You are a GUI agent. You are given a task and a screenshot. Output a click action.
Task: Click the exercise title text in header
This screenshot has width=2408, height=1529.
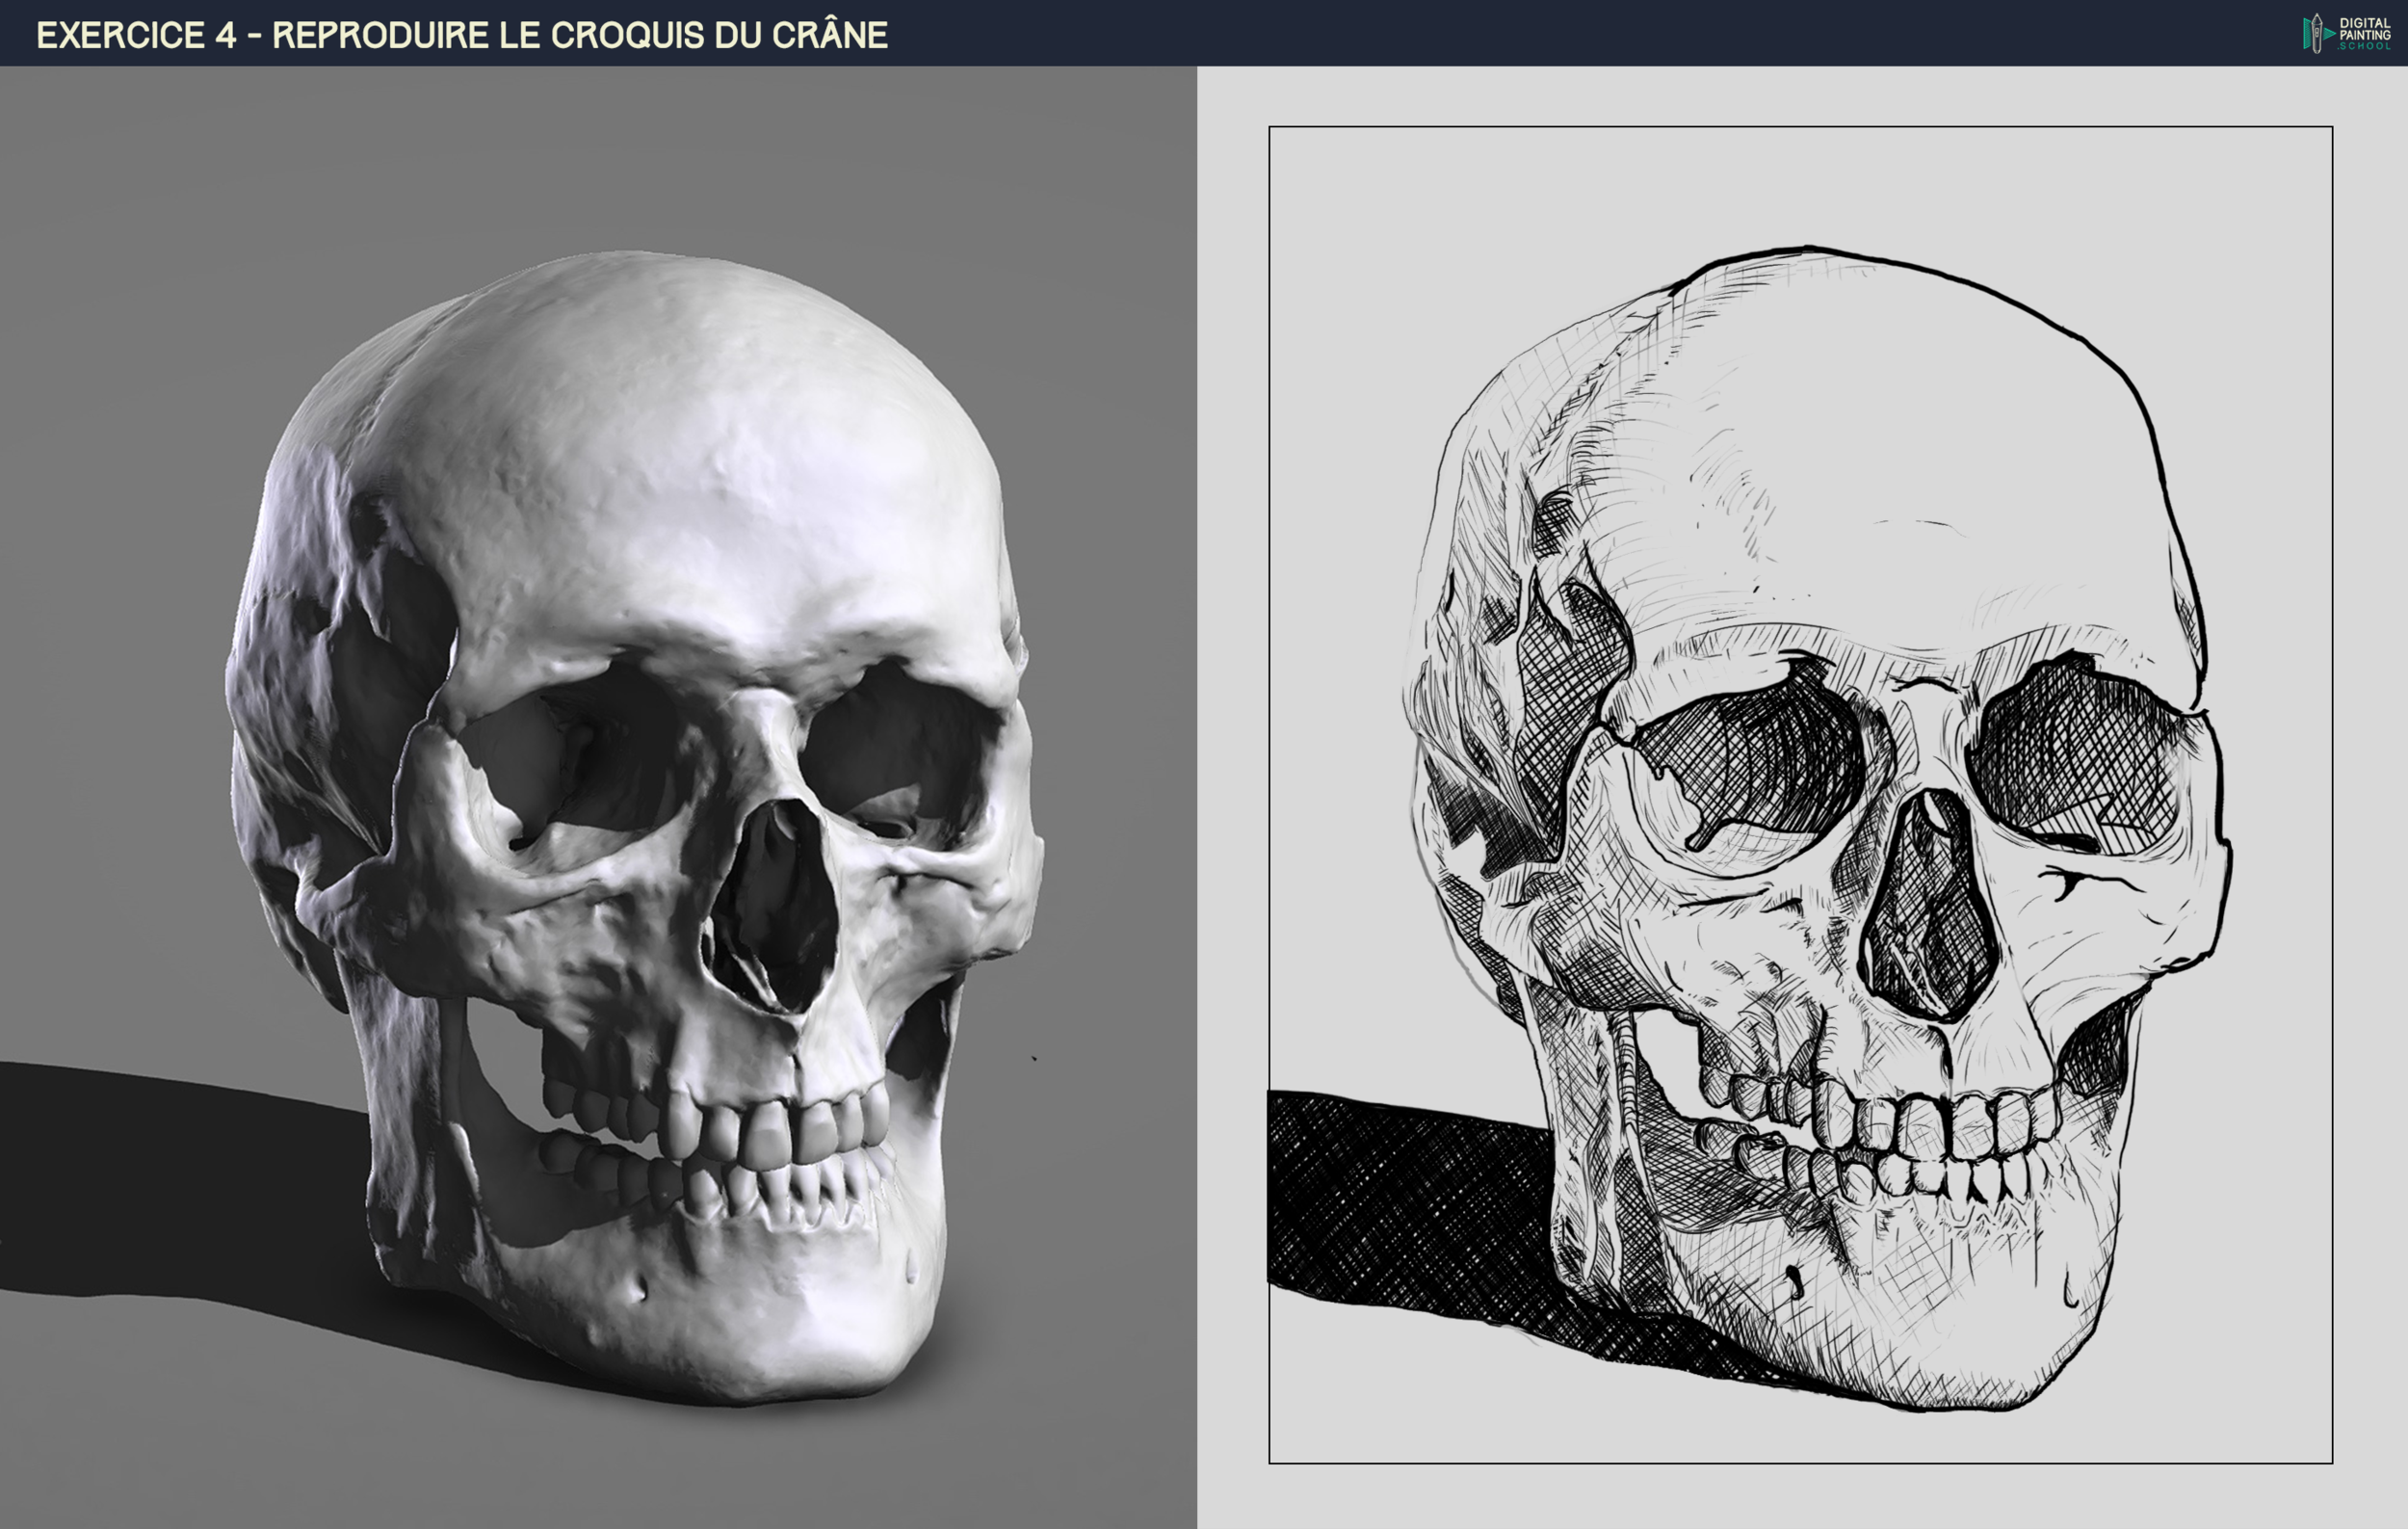[462, 35]
